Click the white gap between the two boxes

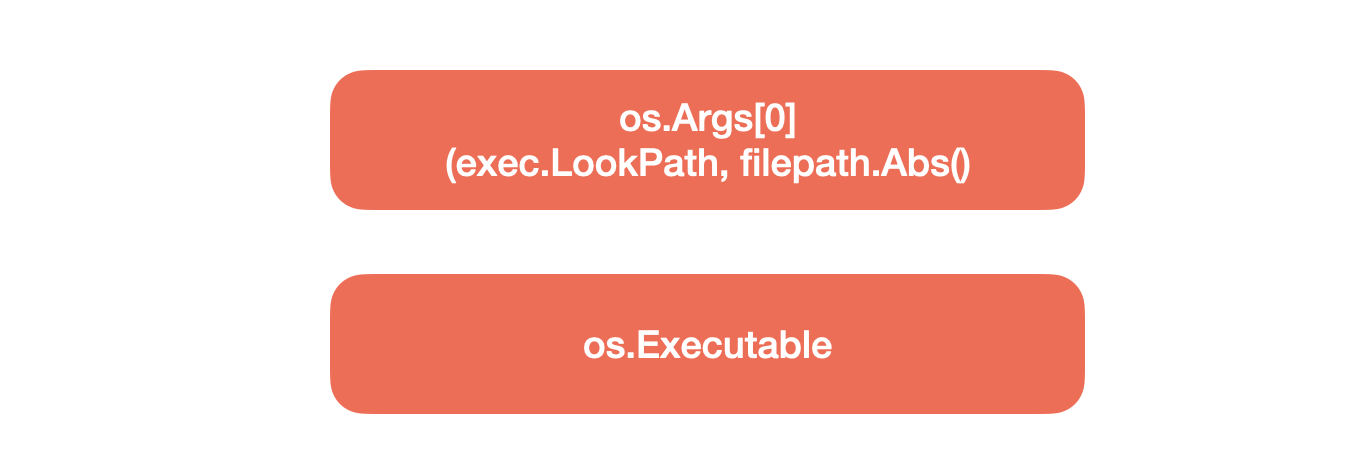tap(707, 242)
